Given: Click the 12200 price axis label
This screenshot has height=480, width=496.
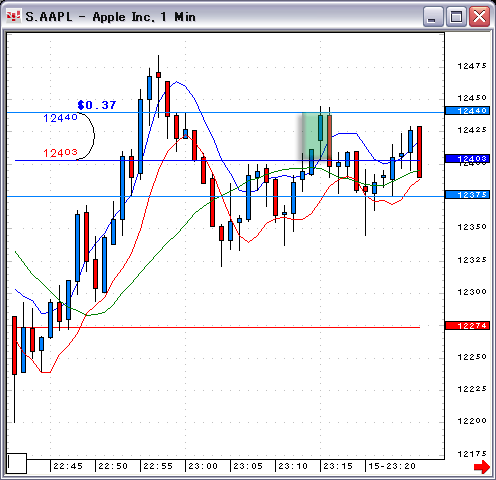Looking at the screenshot, I should tap(472, 421).
